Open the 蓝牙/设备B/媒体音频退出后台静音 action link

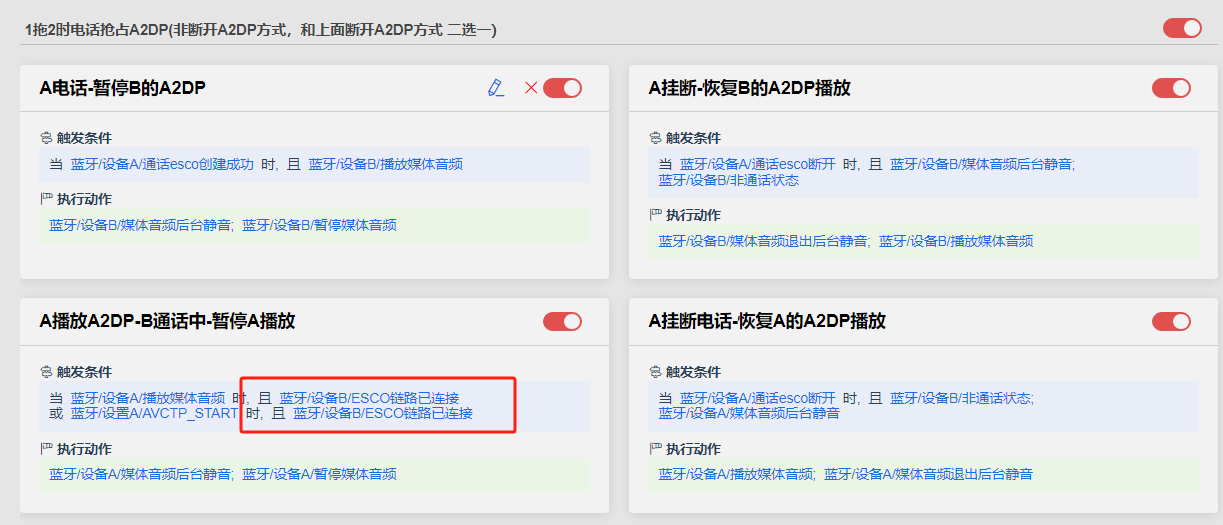click(763, 241)
